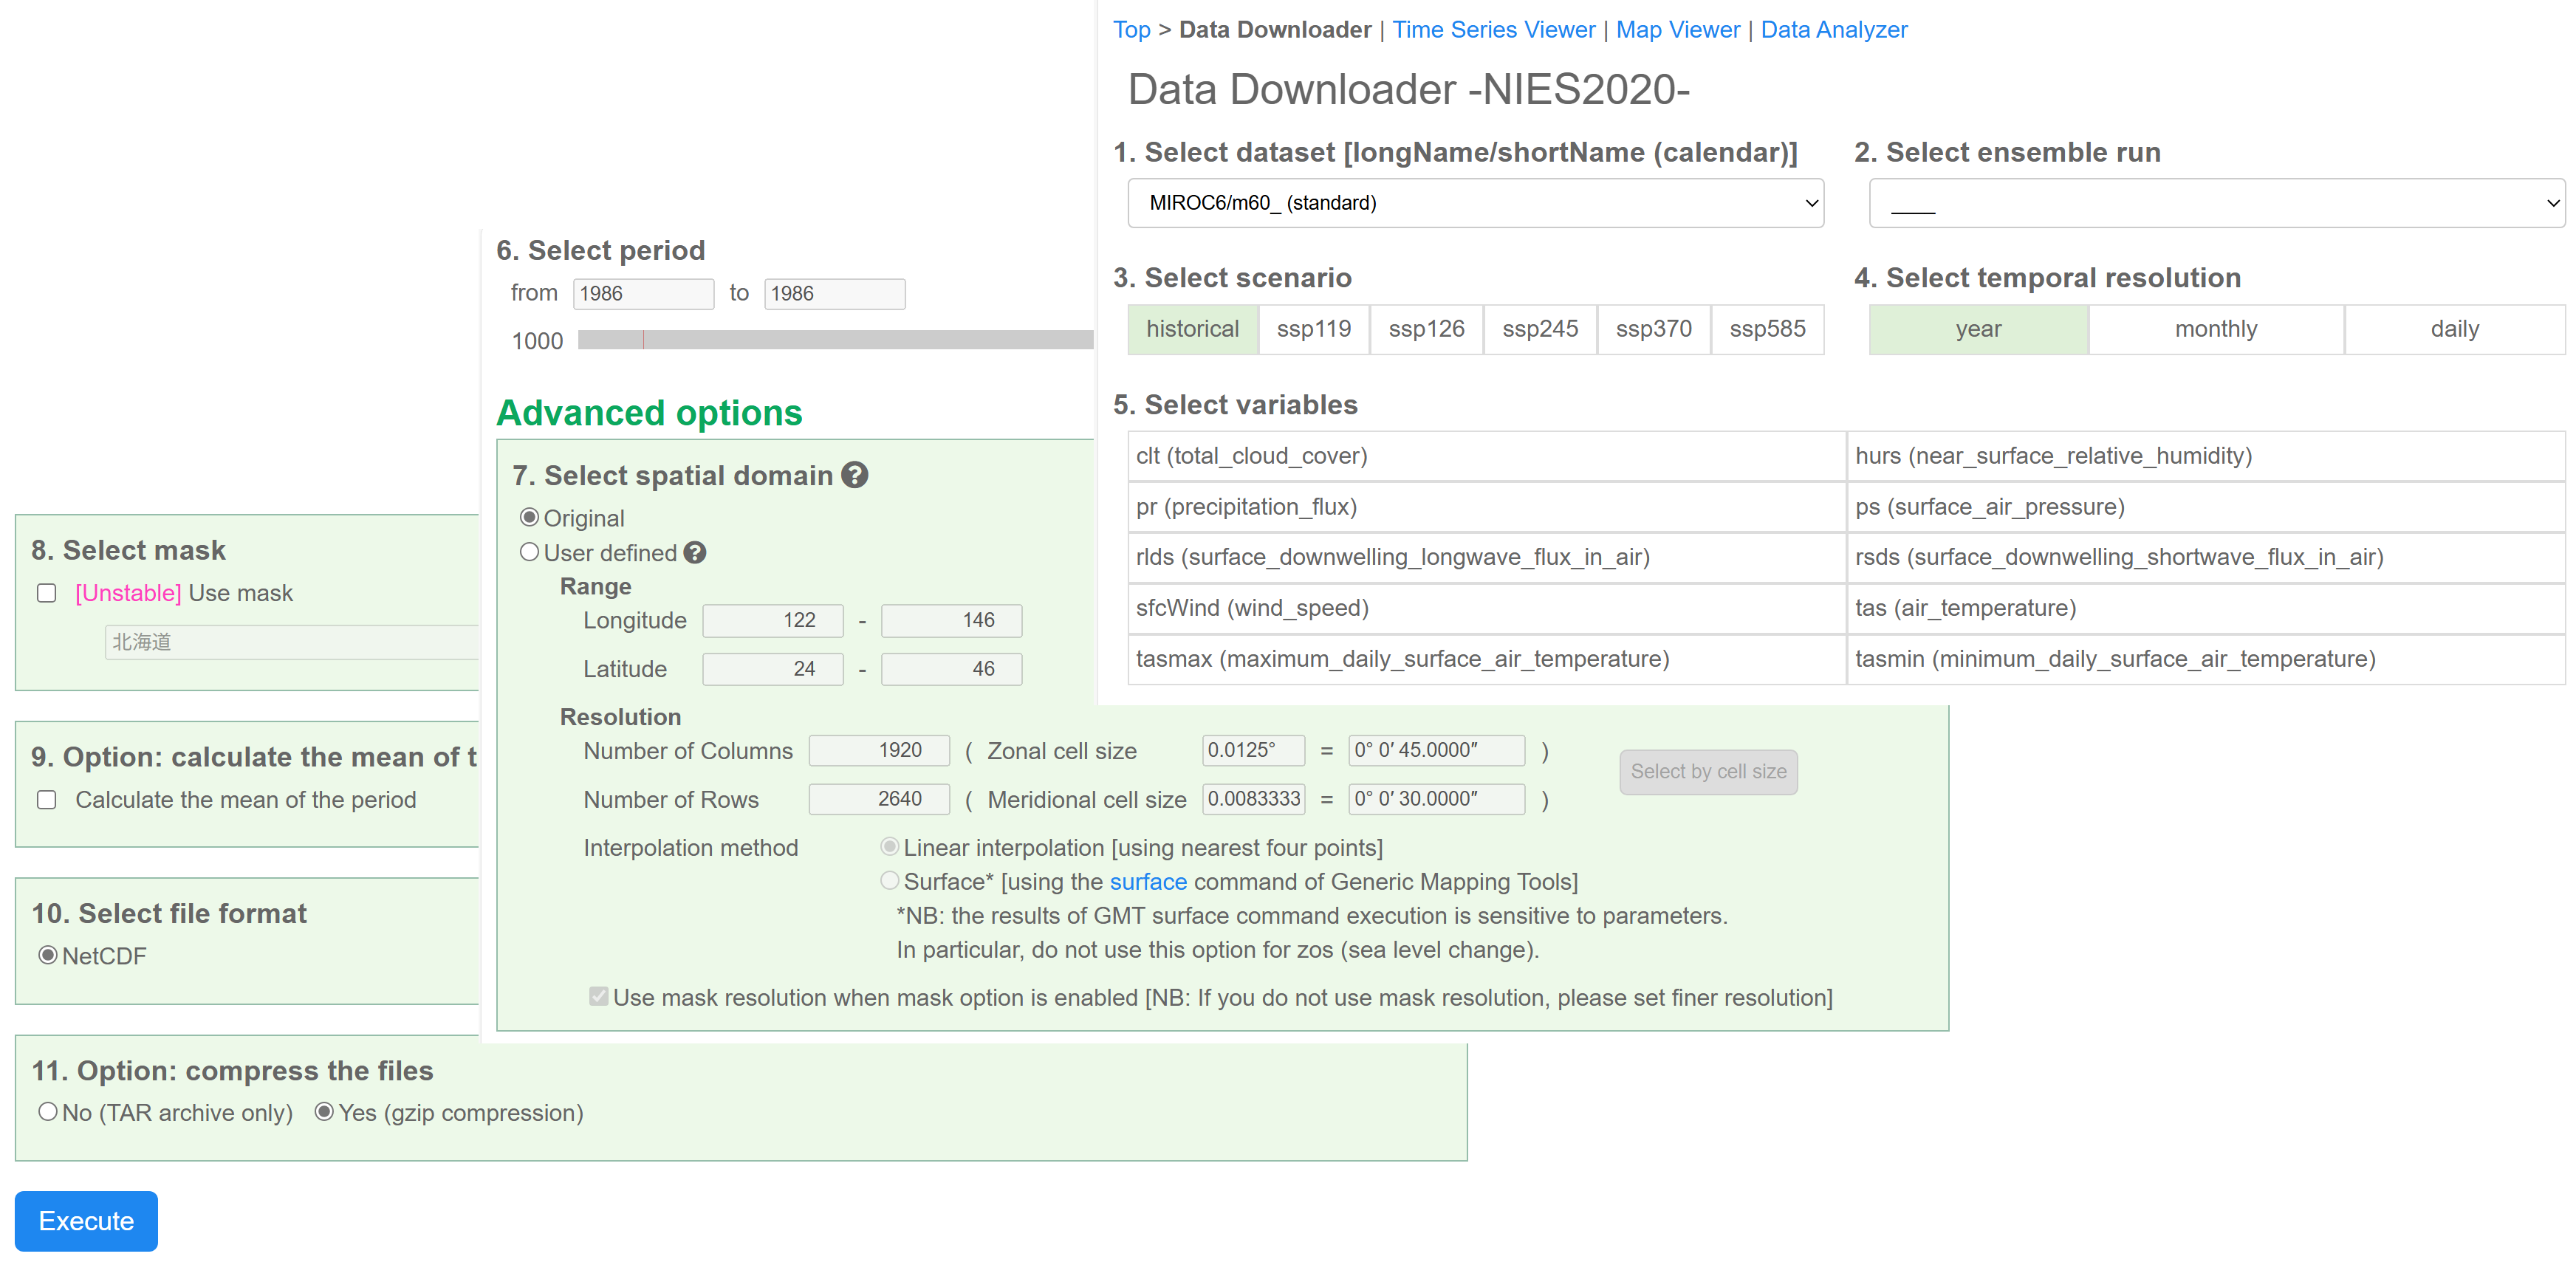2576x1262 pixels.
Task: Click the Execute button
Action: click(x=86, y=1221)
